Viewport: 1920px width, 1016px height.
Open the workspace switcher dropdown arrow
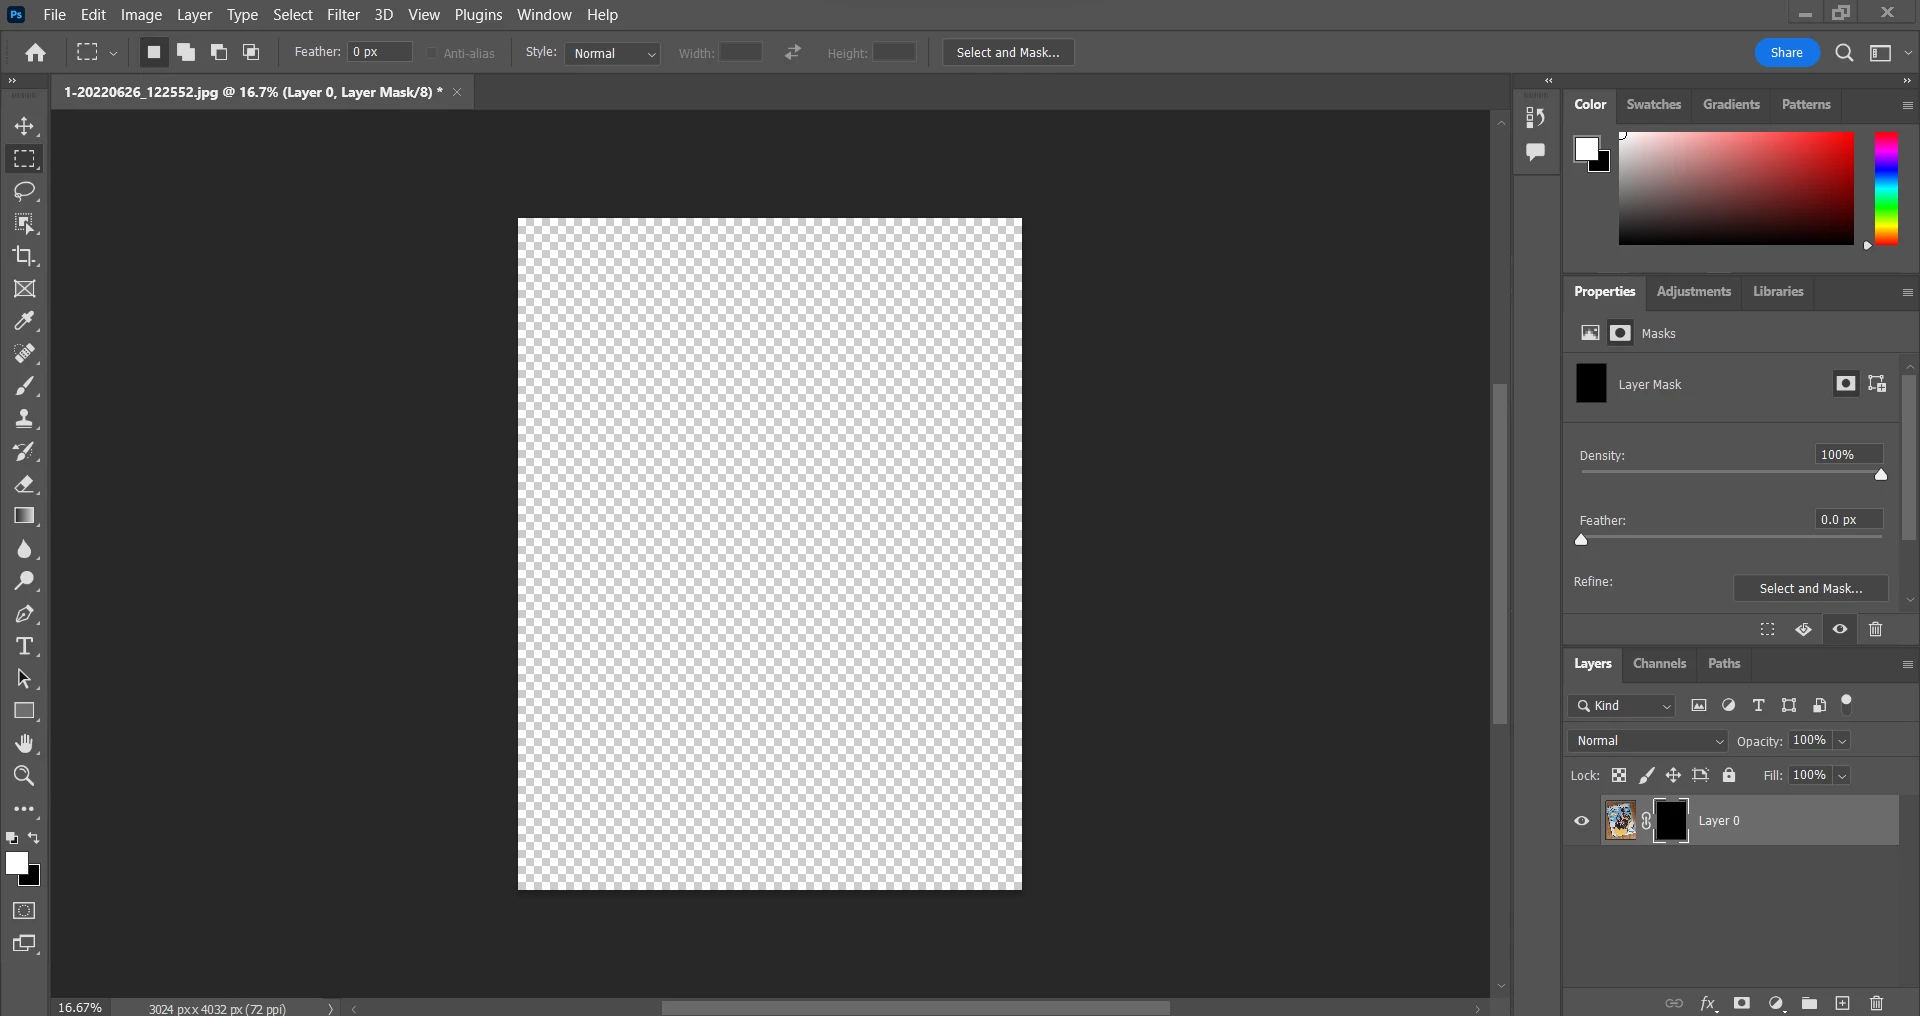point(1908,53)
